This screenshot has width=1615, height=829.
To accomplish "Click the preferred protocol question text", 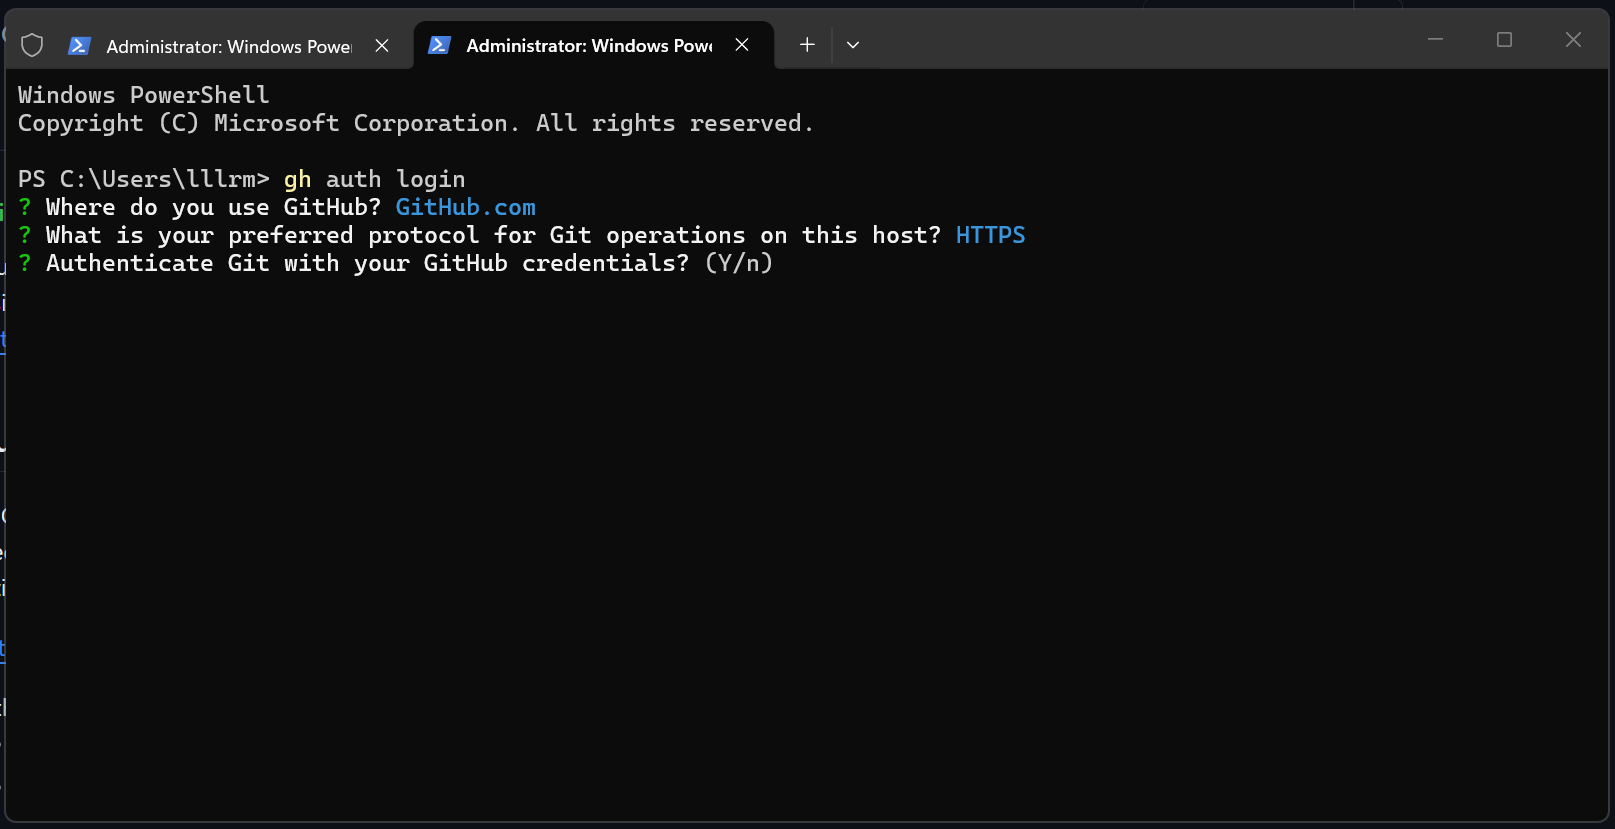I will click(493, 235).
